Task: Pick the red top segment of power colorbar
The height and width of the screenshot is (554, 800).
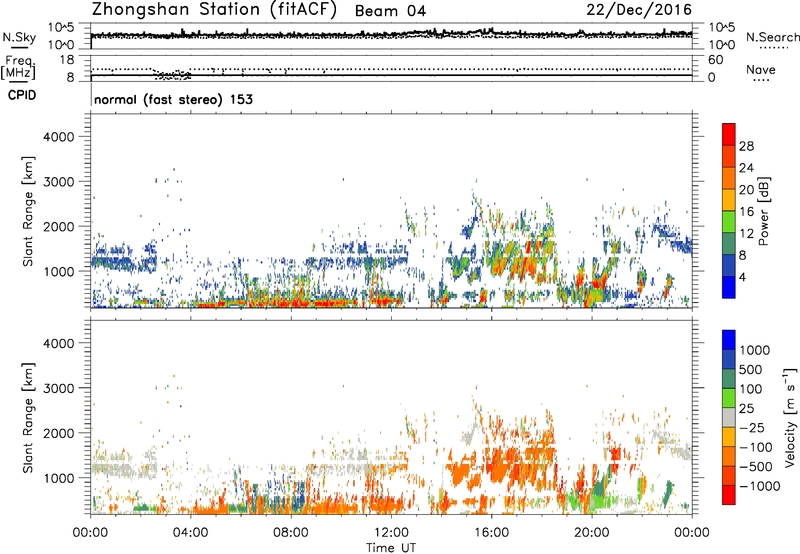Action: coord(729,134)
